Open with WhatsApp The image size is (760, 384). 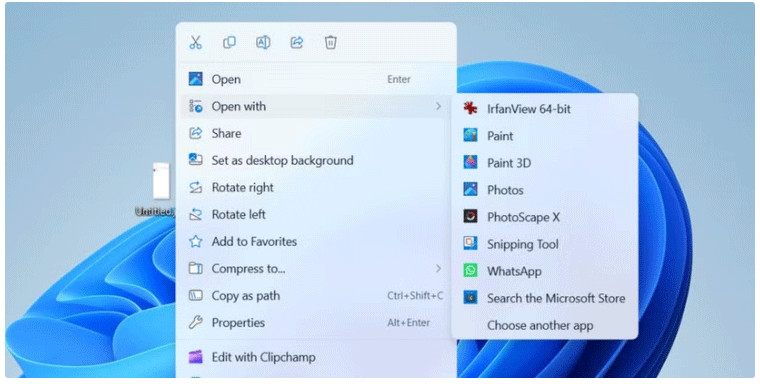(x=545, y=272)
